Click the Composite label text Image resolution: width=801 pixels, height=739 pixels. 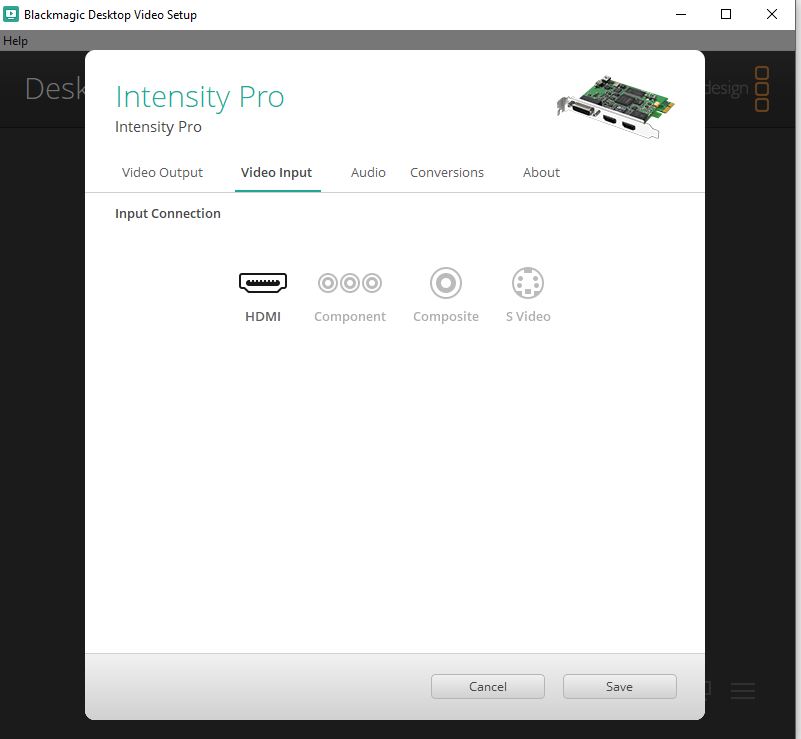point(446,317)
